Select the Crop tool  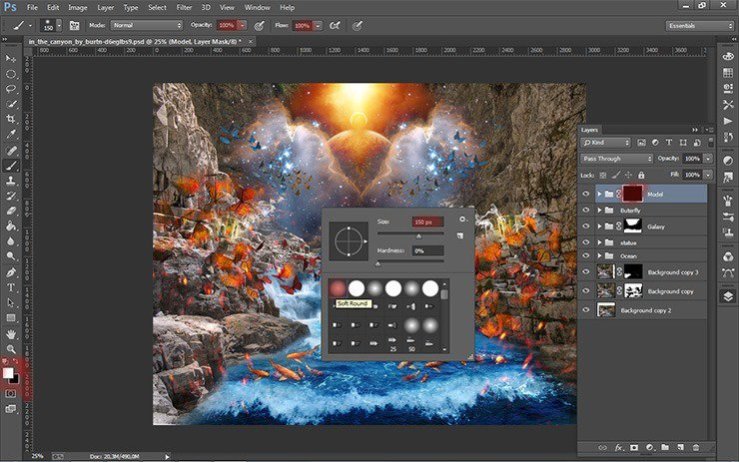click(x=11, y=118)
